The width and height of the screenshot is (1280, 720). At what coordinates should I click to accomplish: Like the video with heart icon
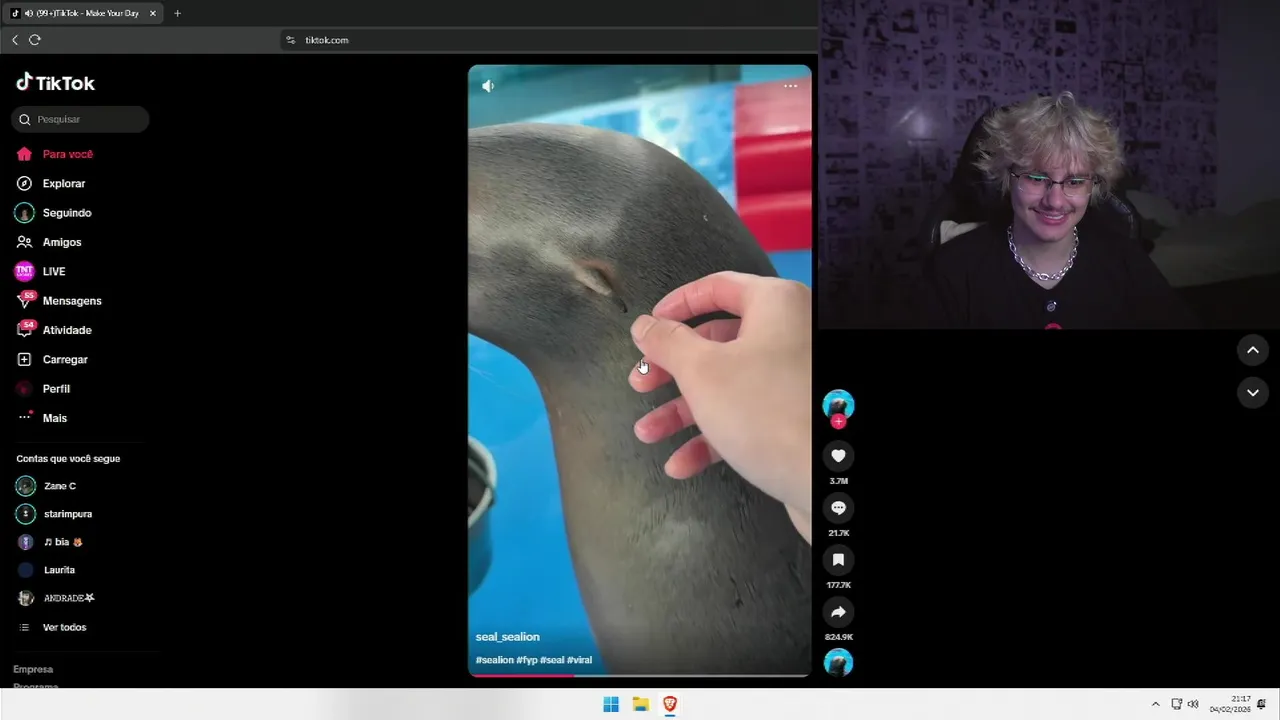(838, 456)
